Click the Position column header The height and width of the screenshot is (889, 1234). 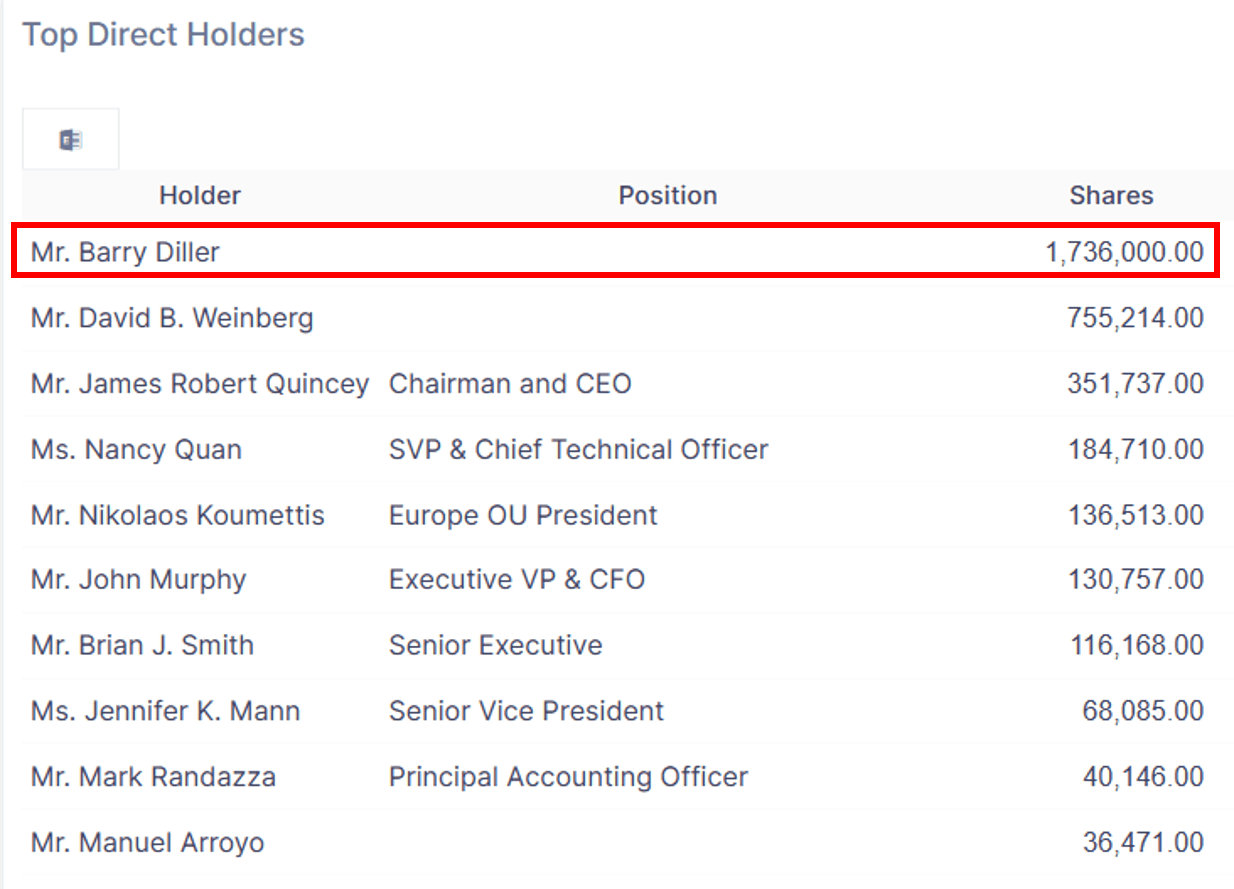click(668, 195)
